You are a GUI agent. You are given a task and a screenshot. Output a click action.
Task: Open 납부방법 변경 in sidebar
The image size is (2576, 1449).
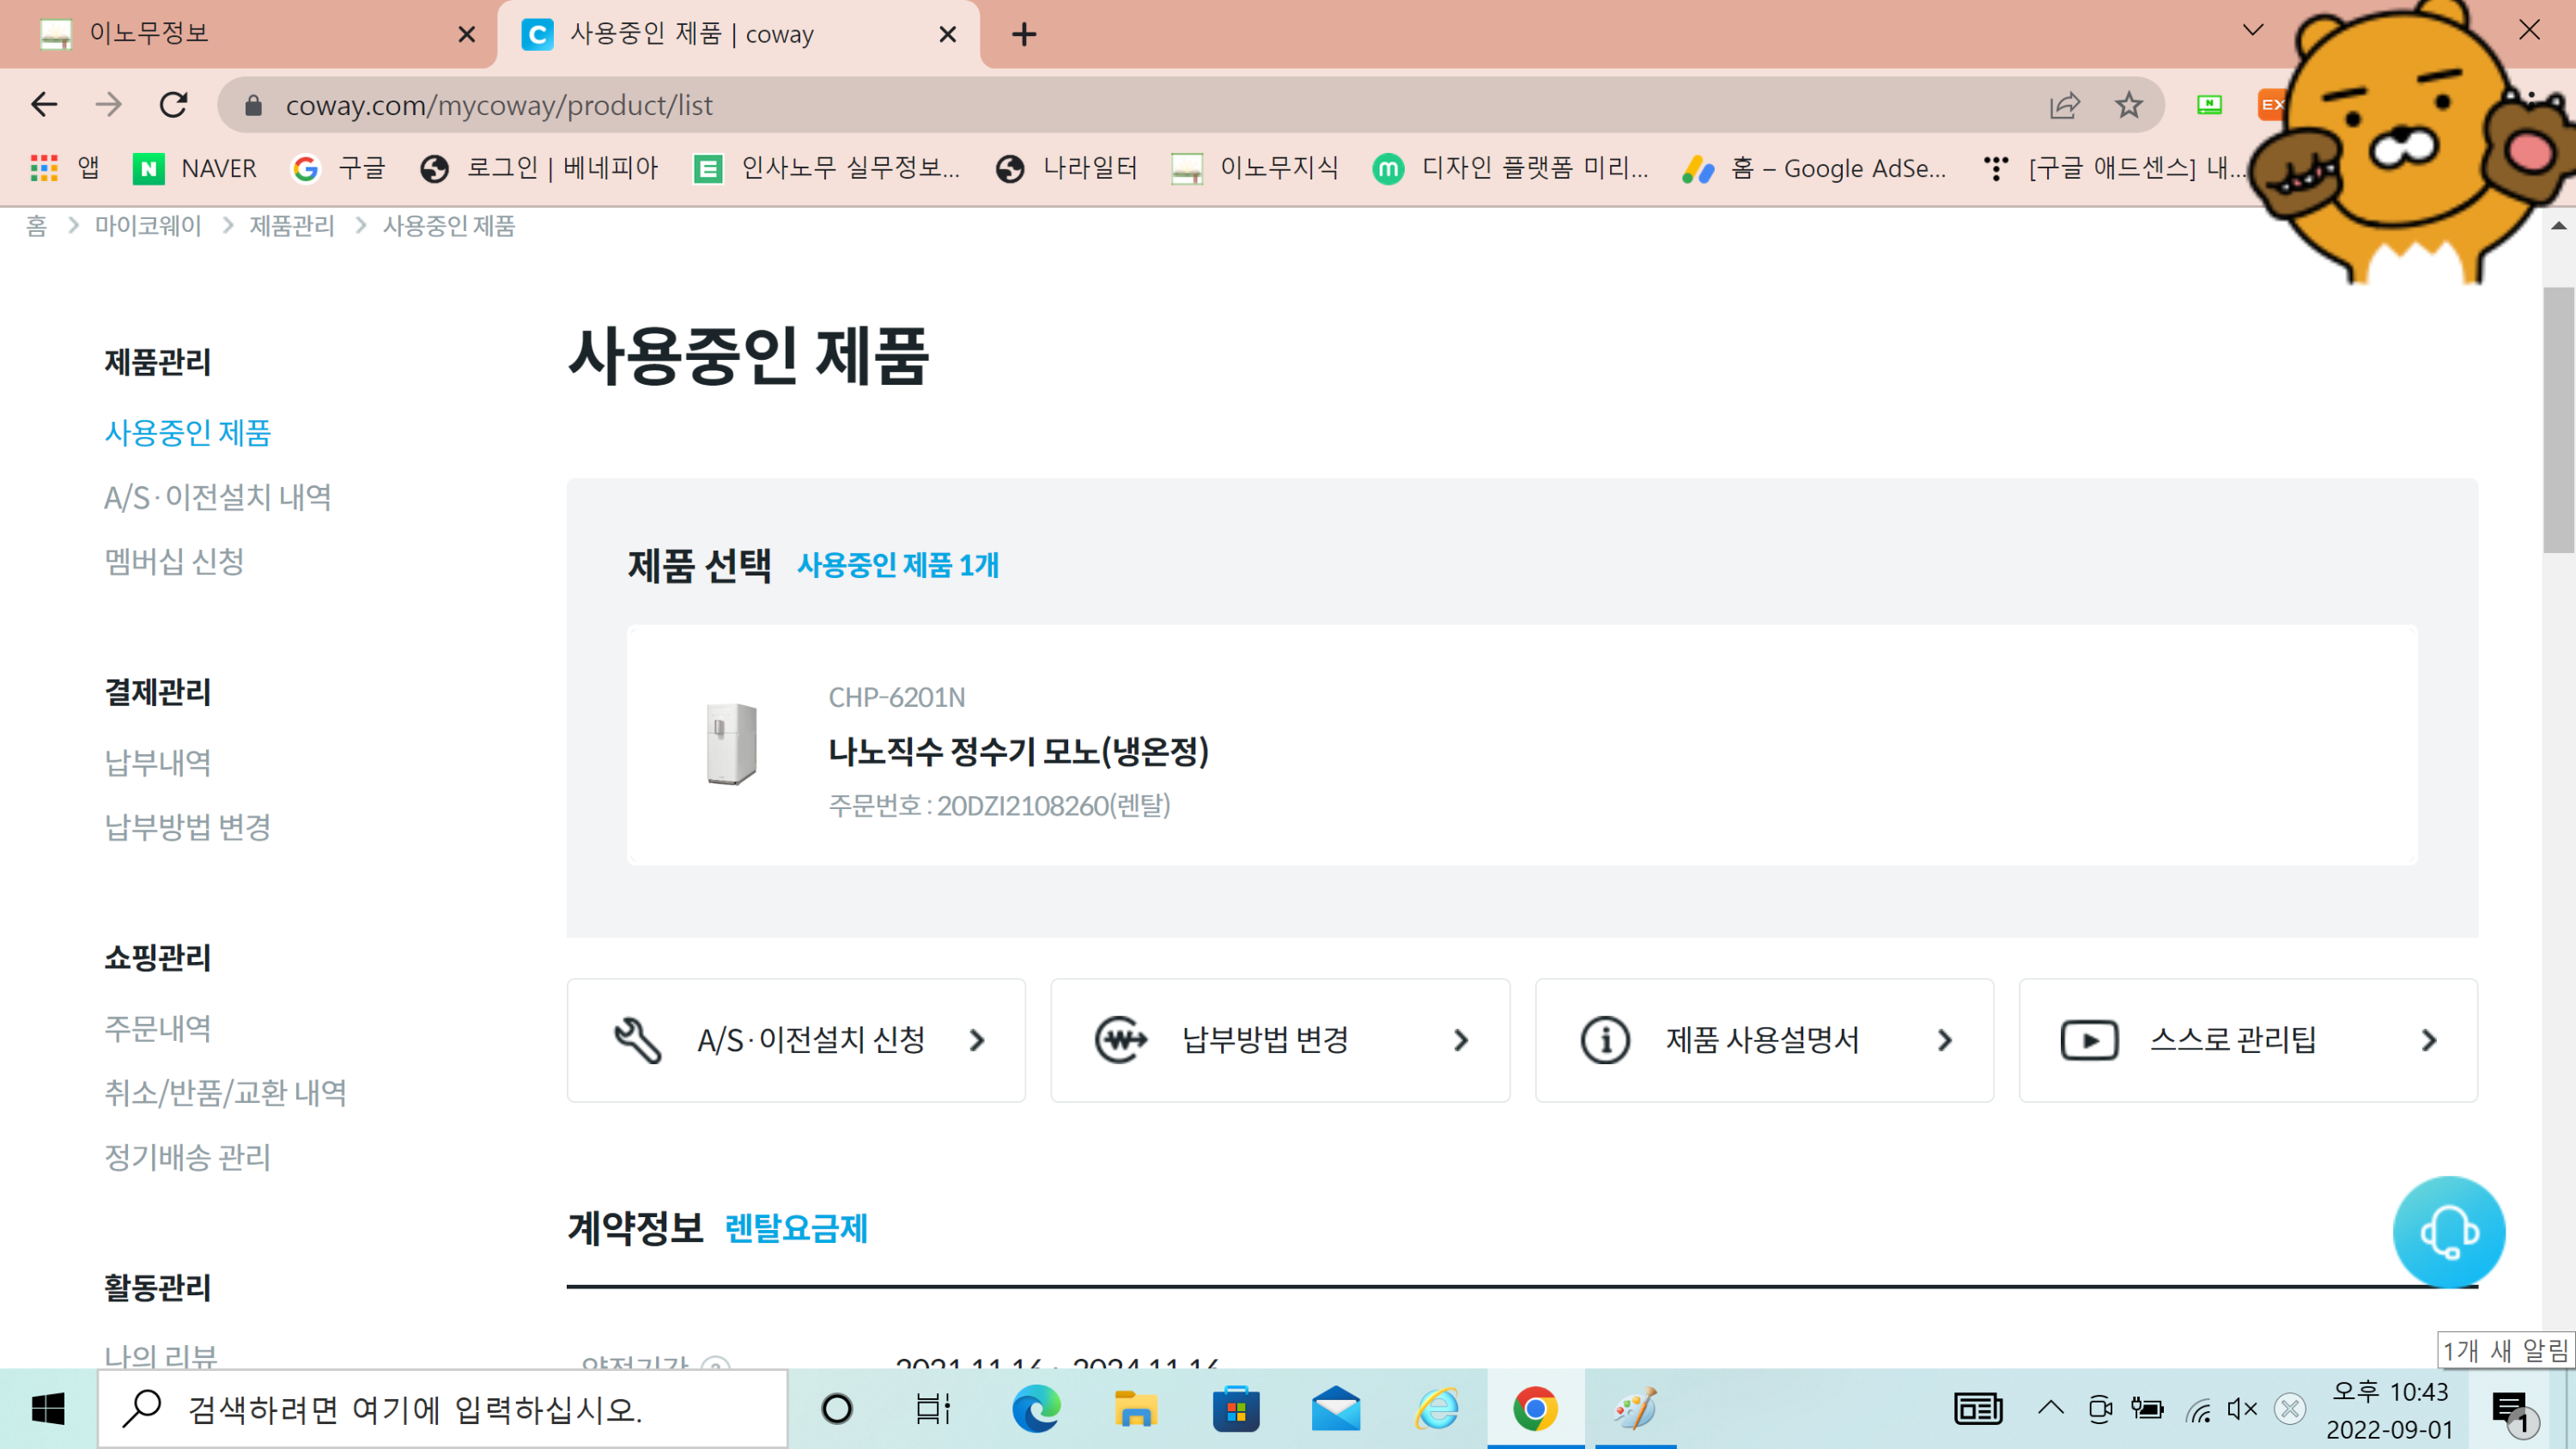[188, 827]
